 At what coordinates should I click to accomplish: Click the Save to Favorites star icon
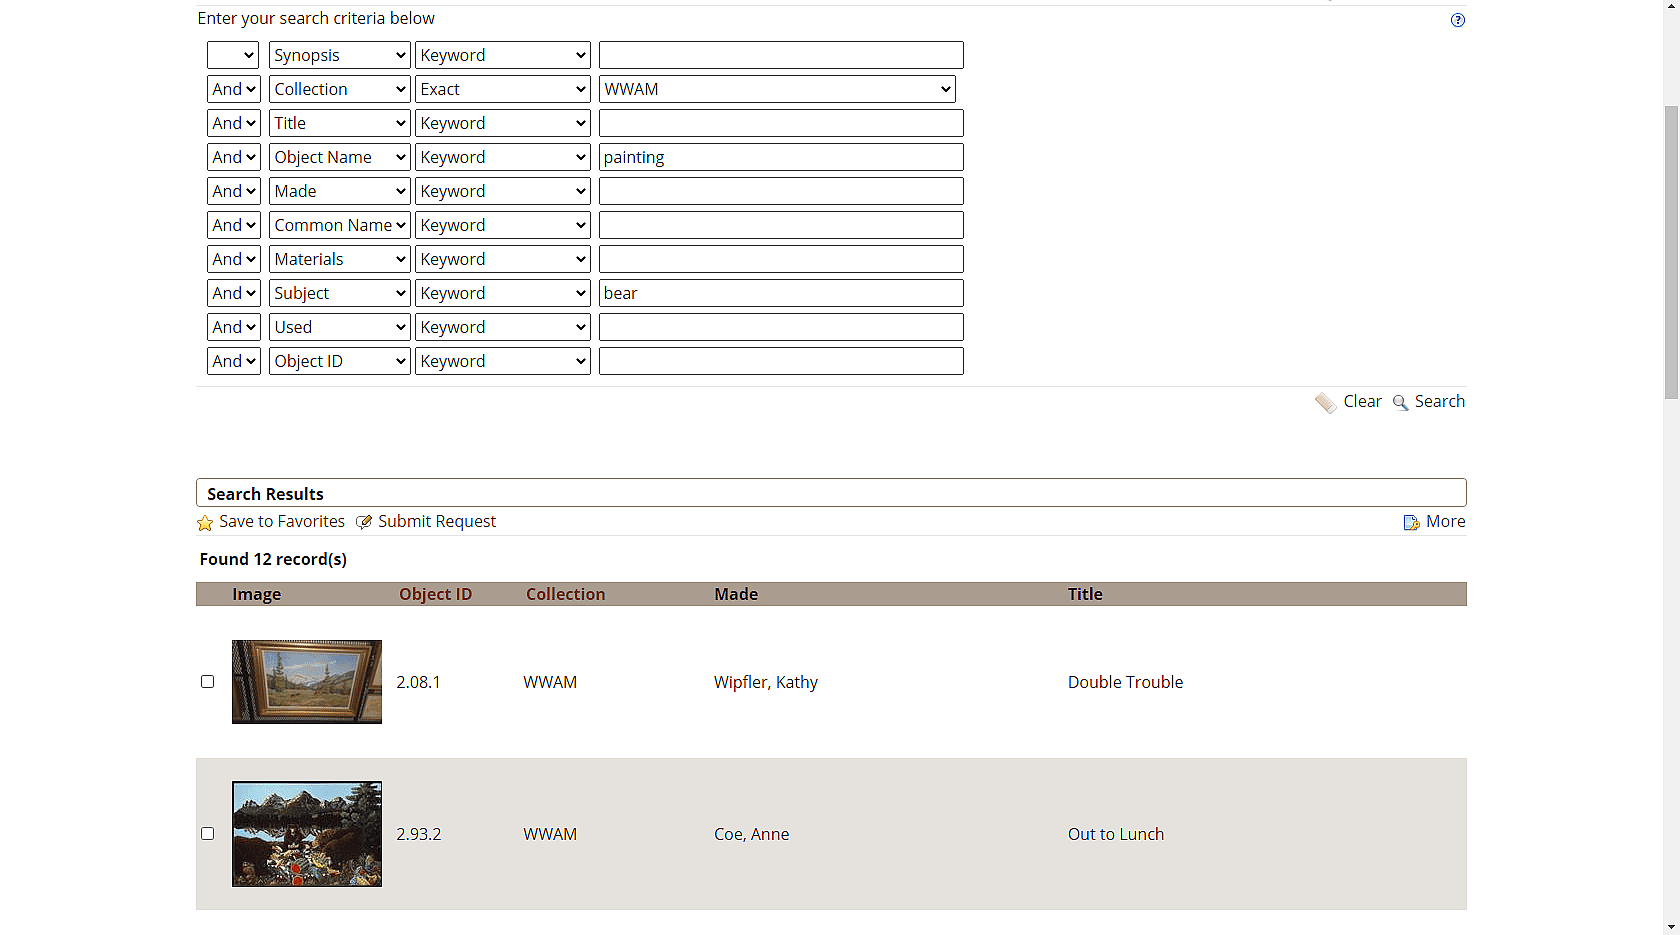(x=205, y=523)
